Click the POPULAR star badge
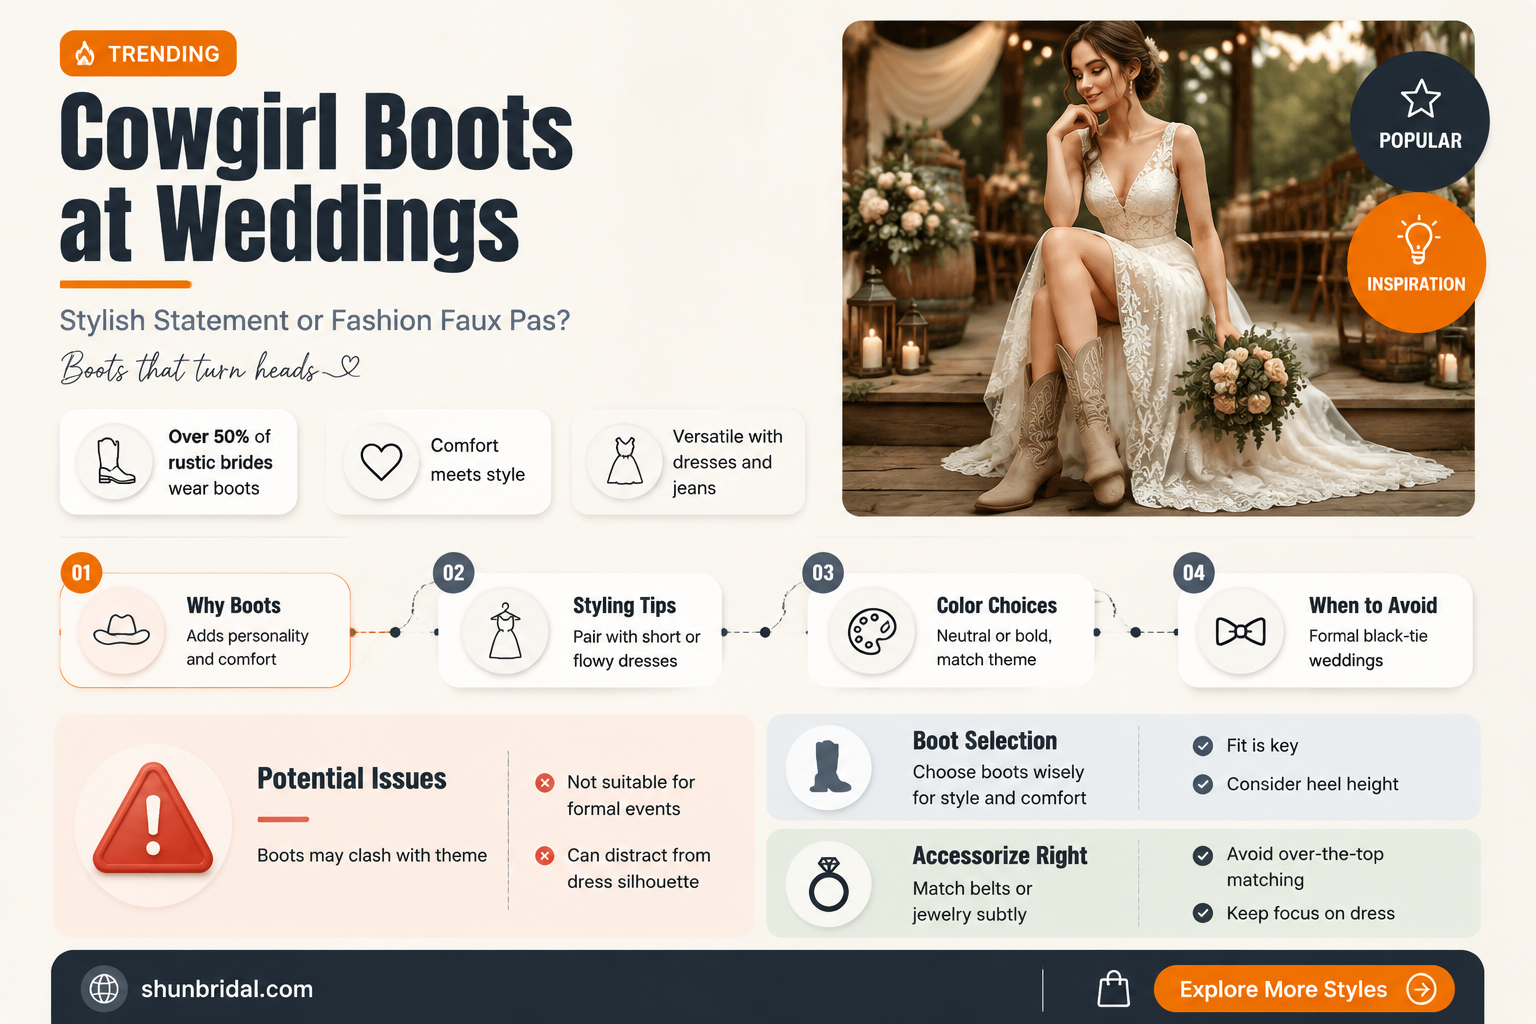The width and height of the screenshot is (1536, 1024). pos(1420,121)
